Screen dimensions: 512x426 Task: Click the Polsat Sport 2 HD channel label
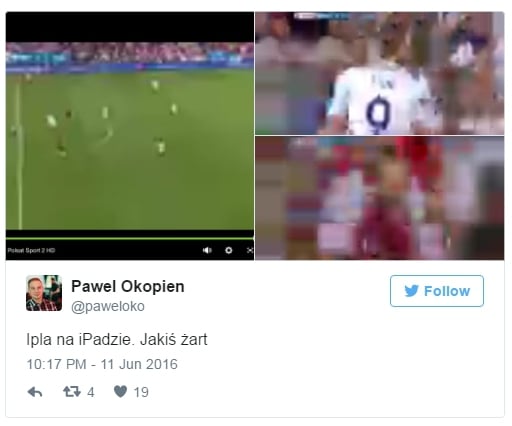31,250
